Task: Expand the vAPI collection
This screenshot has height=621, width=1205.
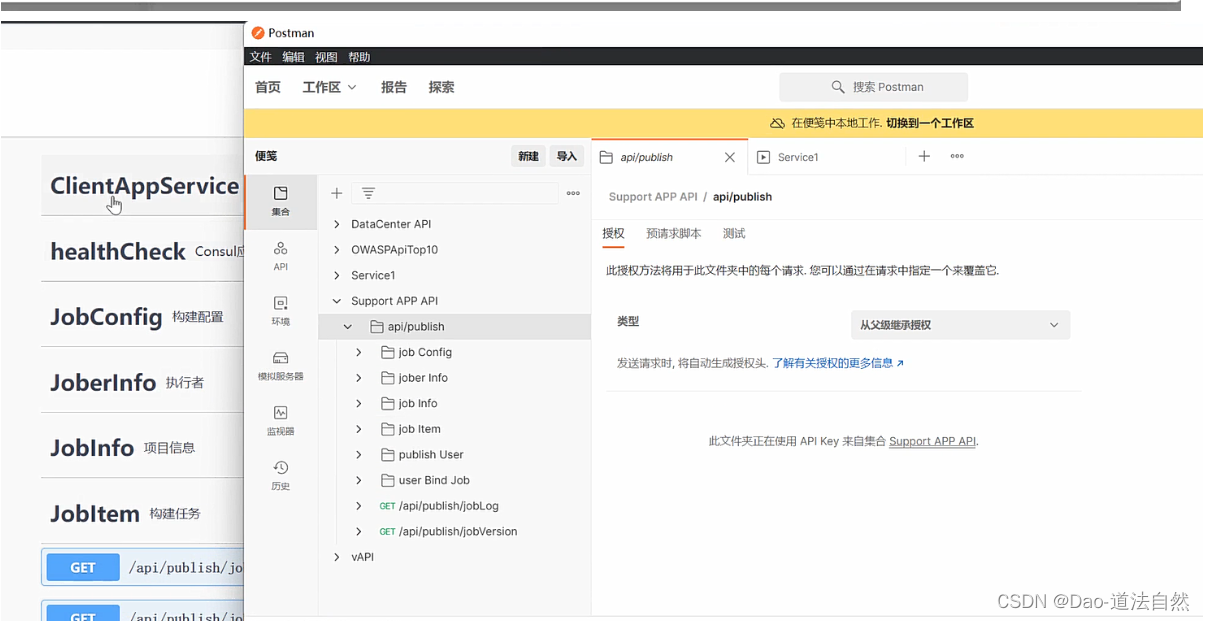Action: coord(336,557)
